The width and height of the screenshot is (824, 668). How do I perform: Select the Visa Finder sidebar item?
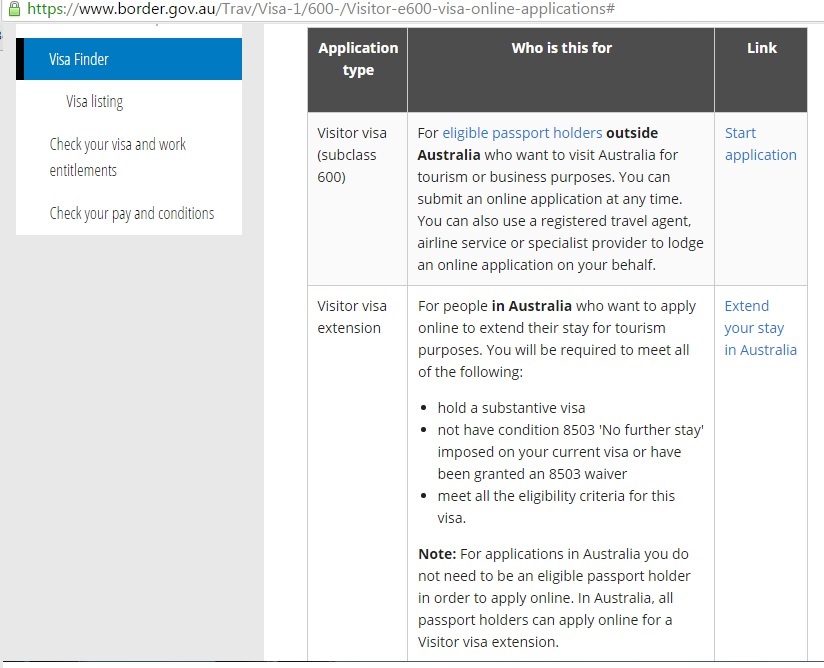79,59
